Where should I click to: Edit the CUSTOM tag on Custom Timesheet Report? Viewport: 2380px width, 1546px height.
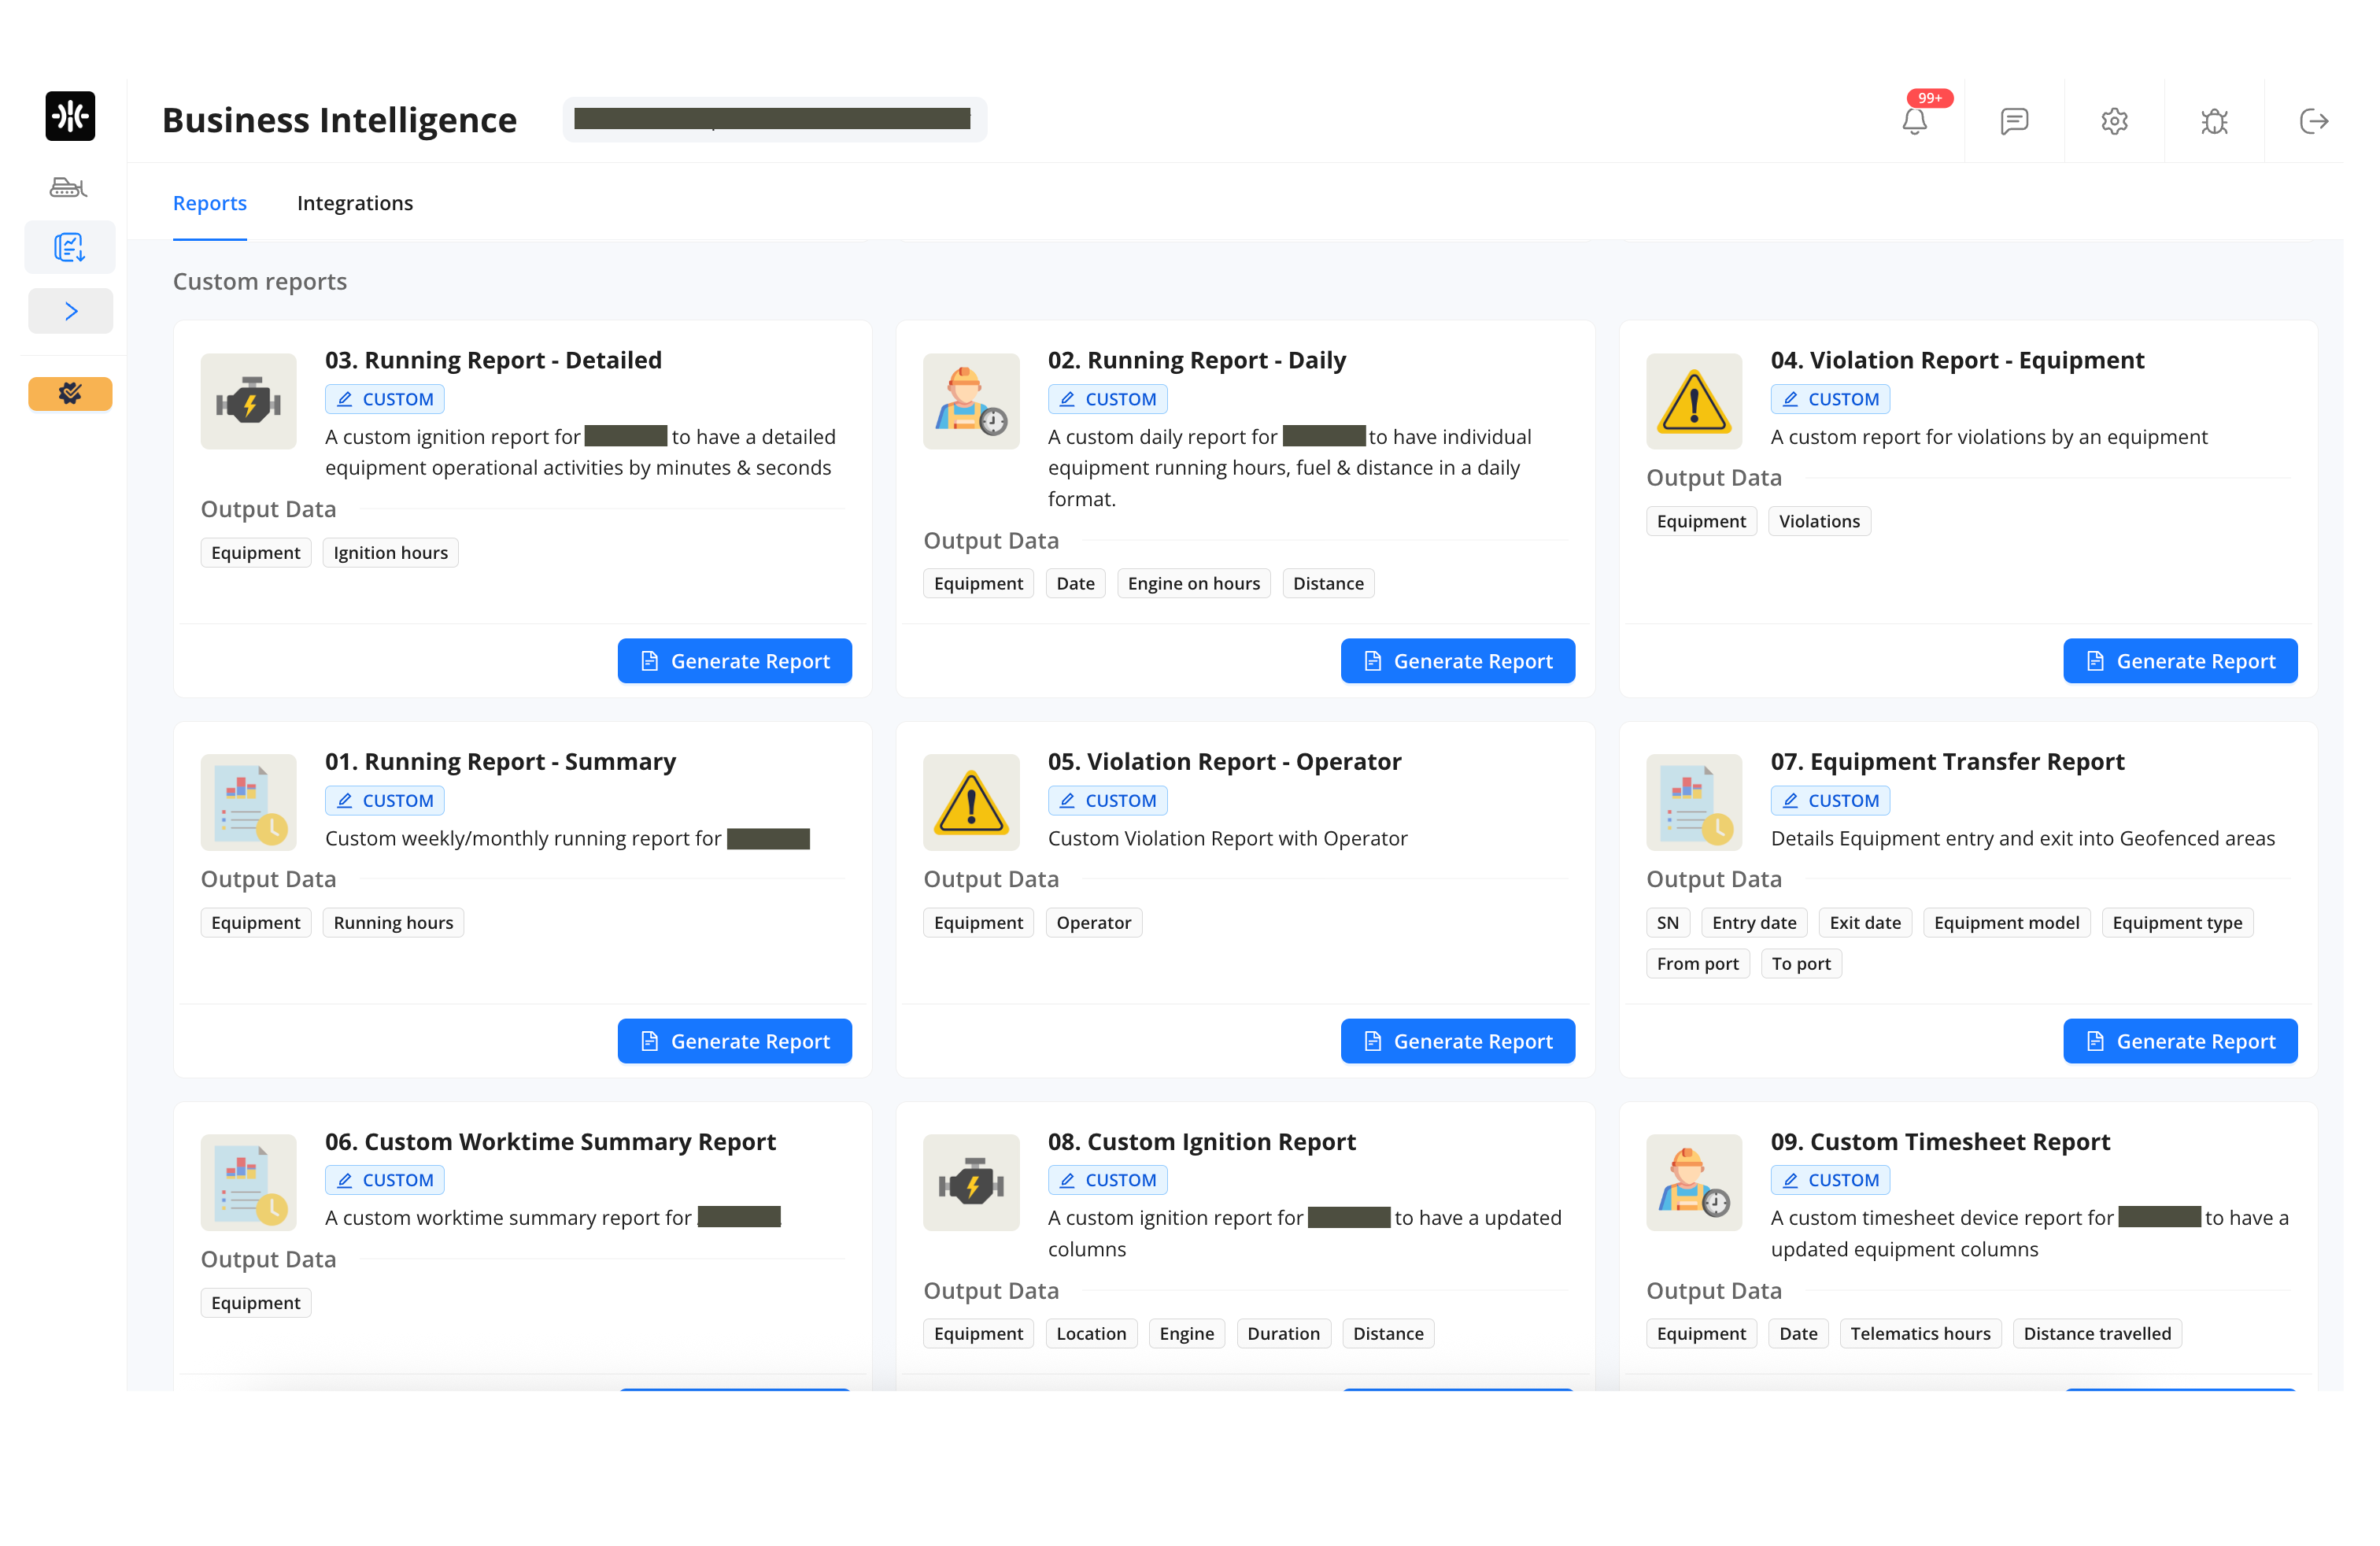pos(1830,1179)
